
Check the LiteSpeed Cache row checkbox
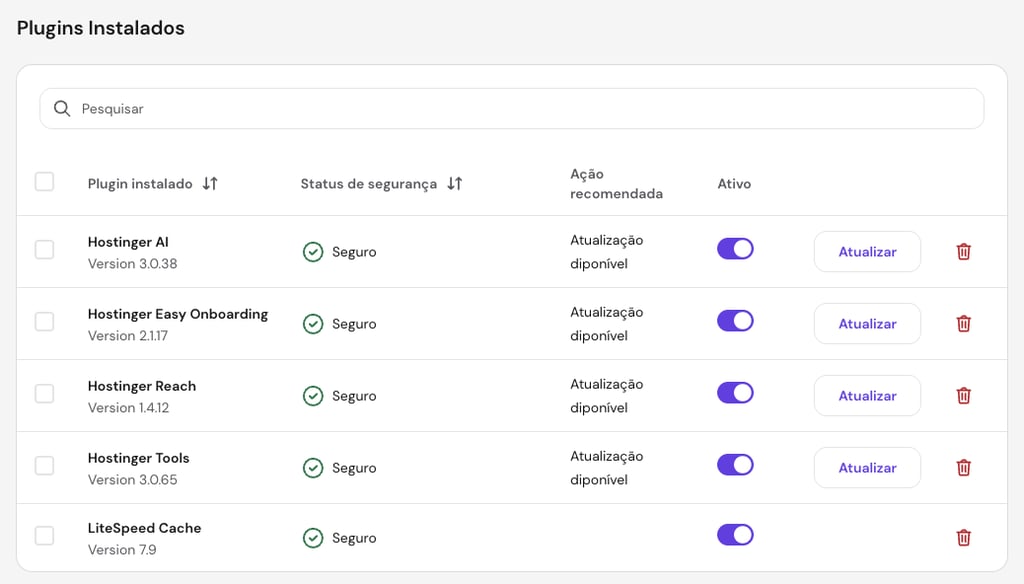[44, 536]
